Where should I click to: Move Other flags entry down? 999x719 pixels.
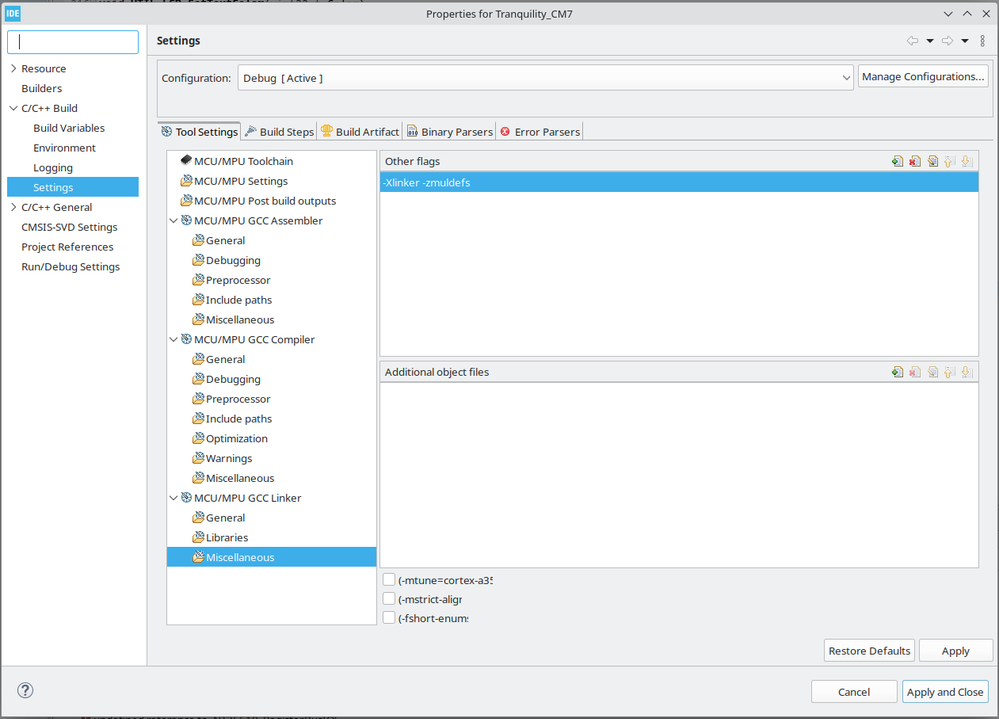coord(967,161)
